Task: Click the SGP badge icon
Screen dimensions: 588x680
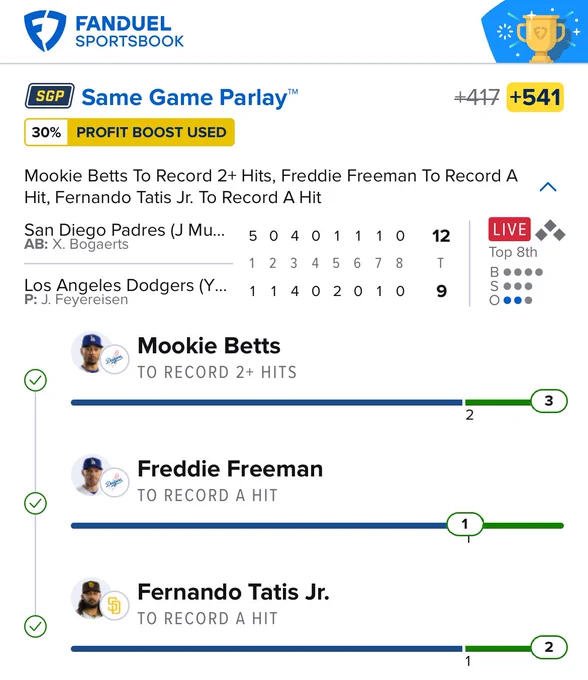Action: tap(49, 96)
